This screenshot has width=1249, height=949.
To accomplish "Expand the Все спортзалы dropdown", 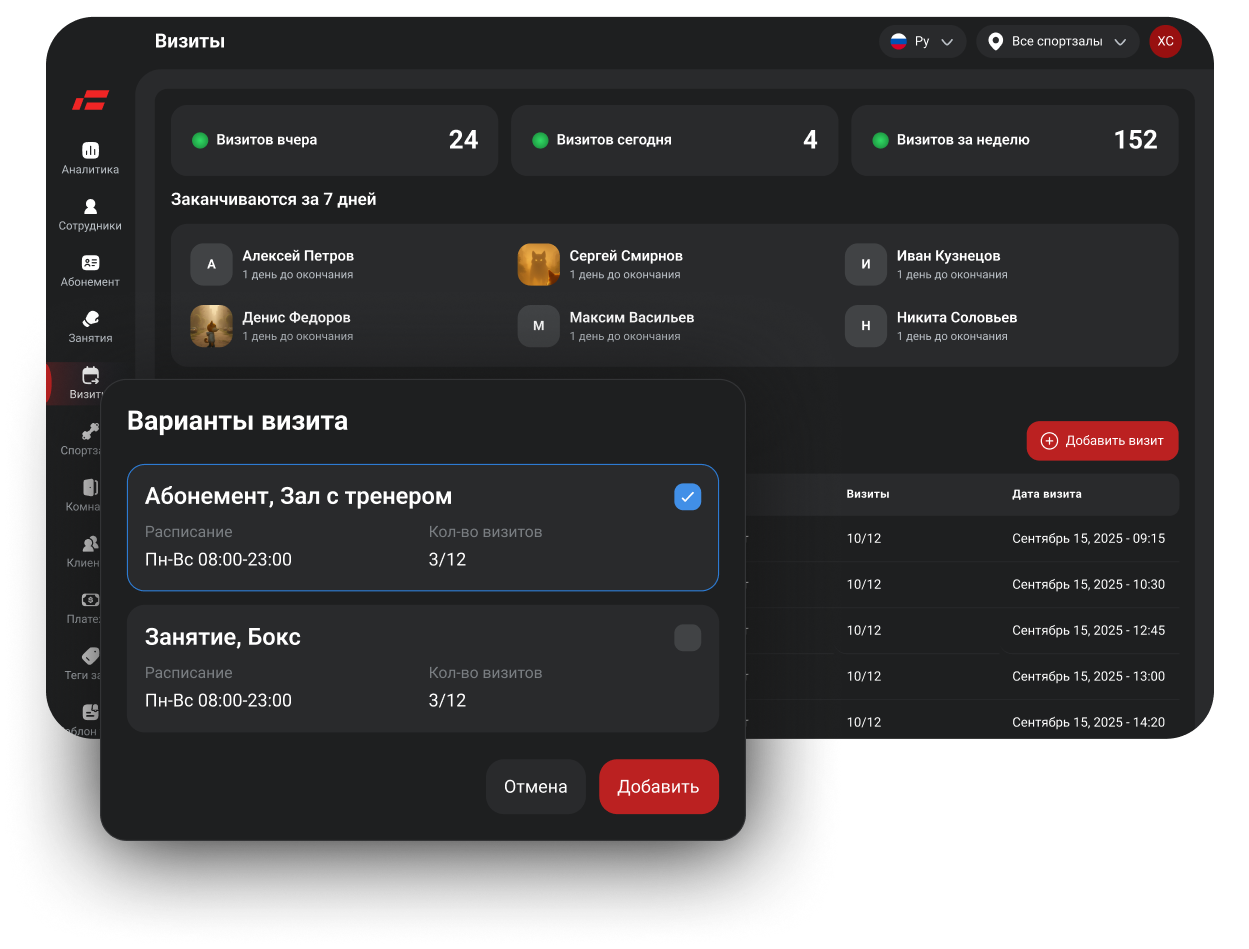I will pyautogui.click(x=1057, y=41).
